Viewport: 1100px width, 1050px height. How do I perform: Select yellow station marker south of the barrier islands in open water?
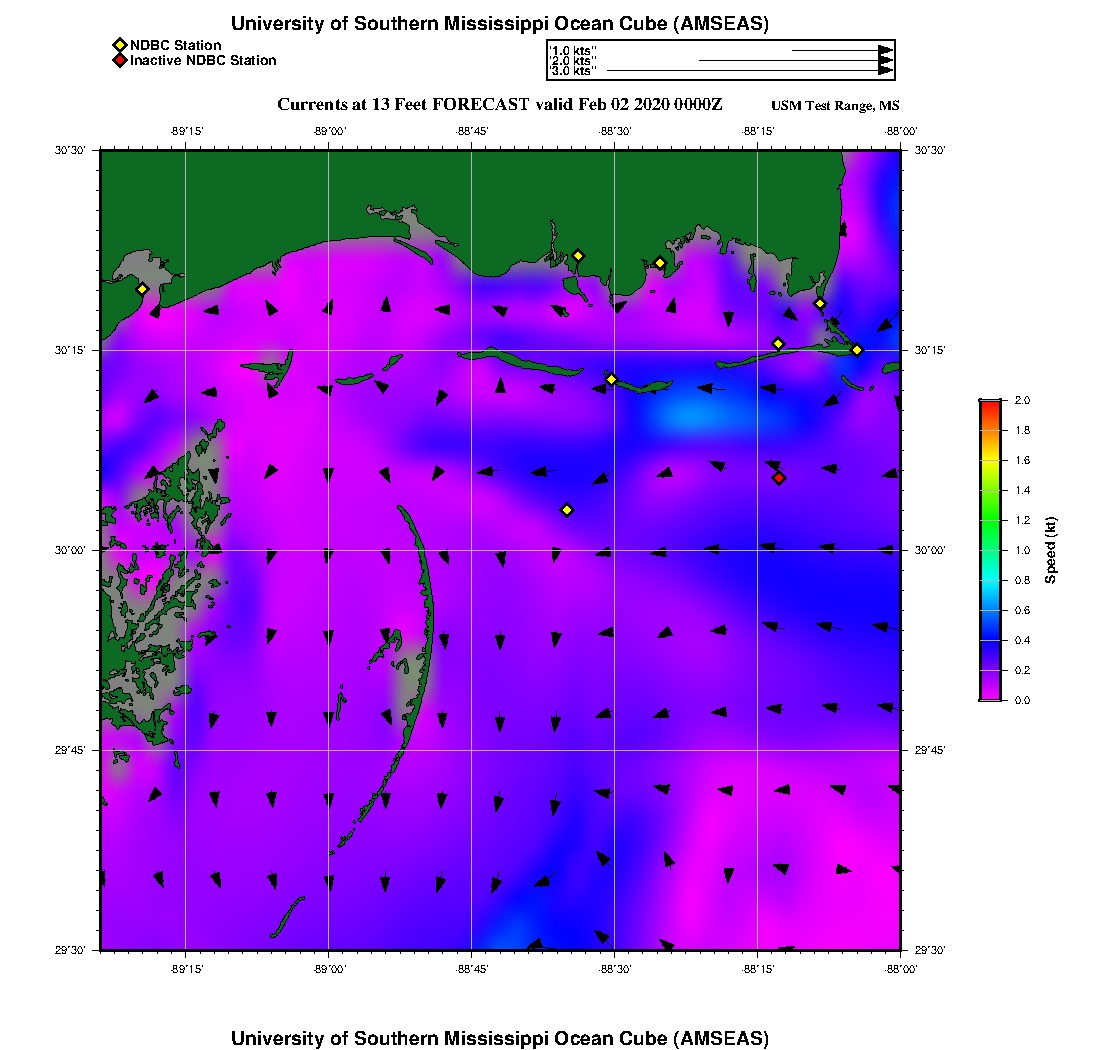pyautogui.click(x=567, y=510)
